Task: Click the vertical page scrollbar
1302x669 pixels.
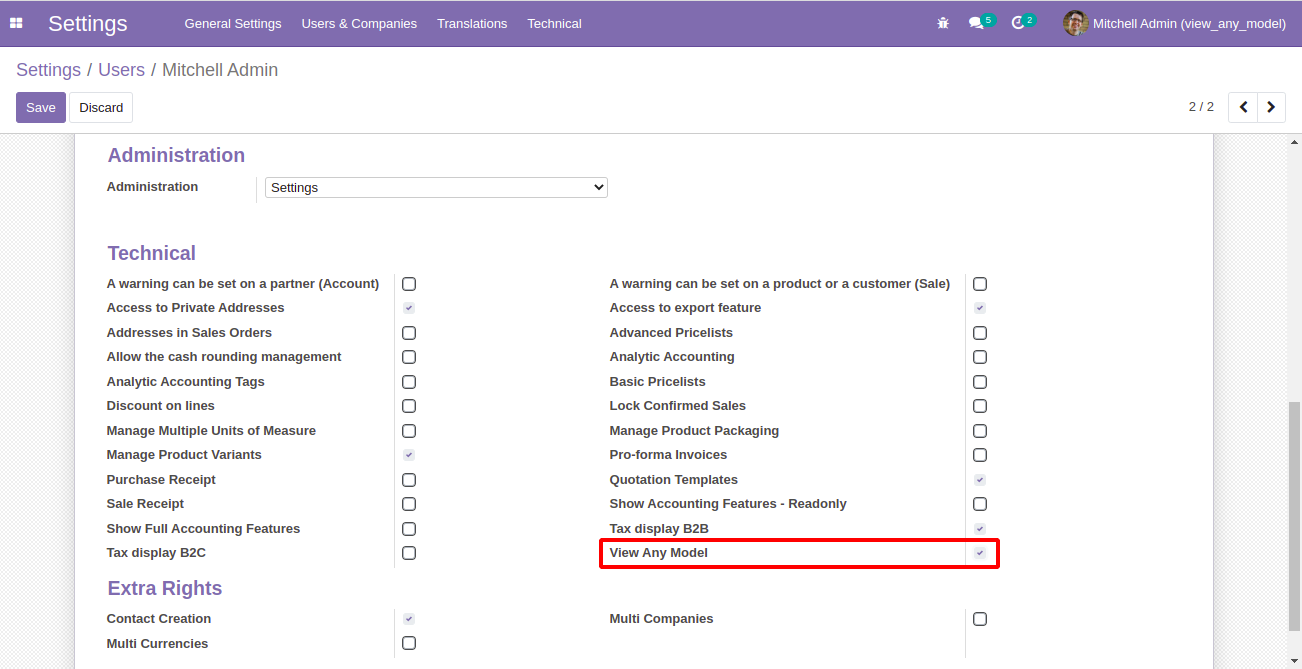Action: [1294, 515]
